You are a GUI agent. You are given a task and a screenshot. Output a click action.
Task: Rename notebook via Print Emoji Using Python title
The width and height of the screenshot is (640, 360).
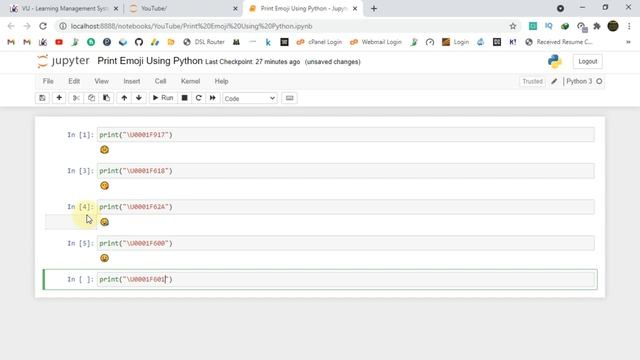point(150,61)
